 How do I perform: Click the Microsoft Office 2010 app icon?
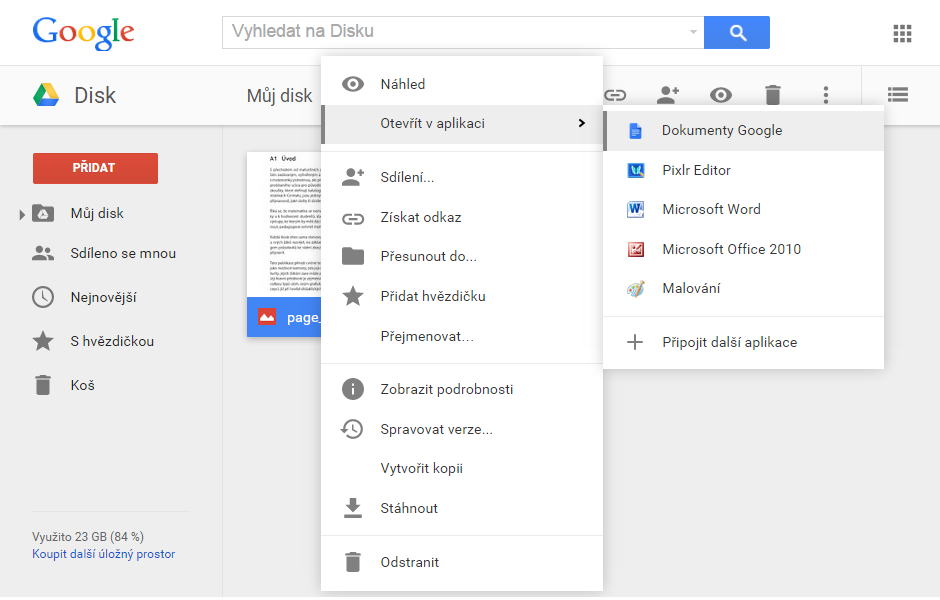coord(635,249)
